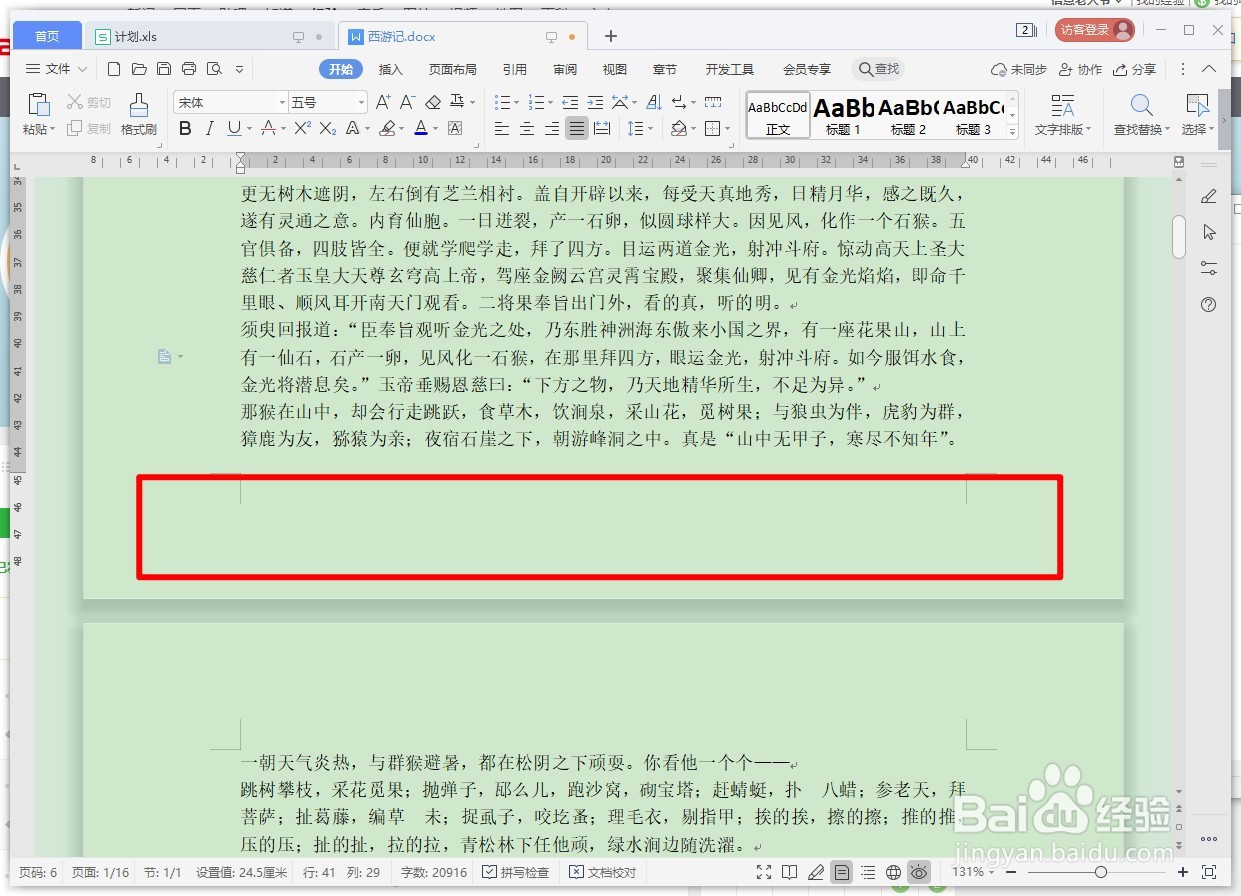Switch to Review (审阅) tab
Screen dimensions: 1241x896
coord(565,69)
